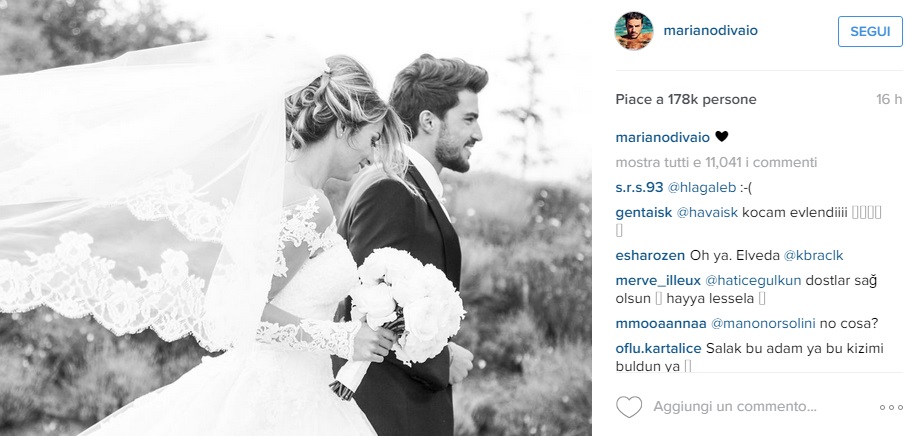Open commenter oflu.kartalice profile

pyautogui.click(x=658, y=349)
